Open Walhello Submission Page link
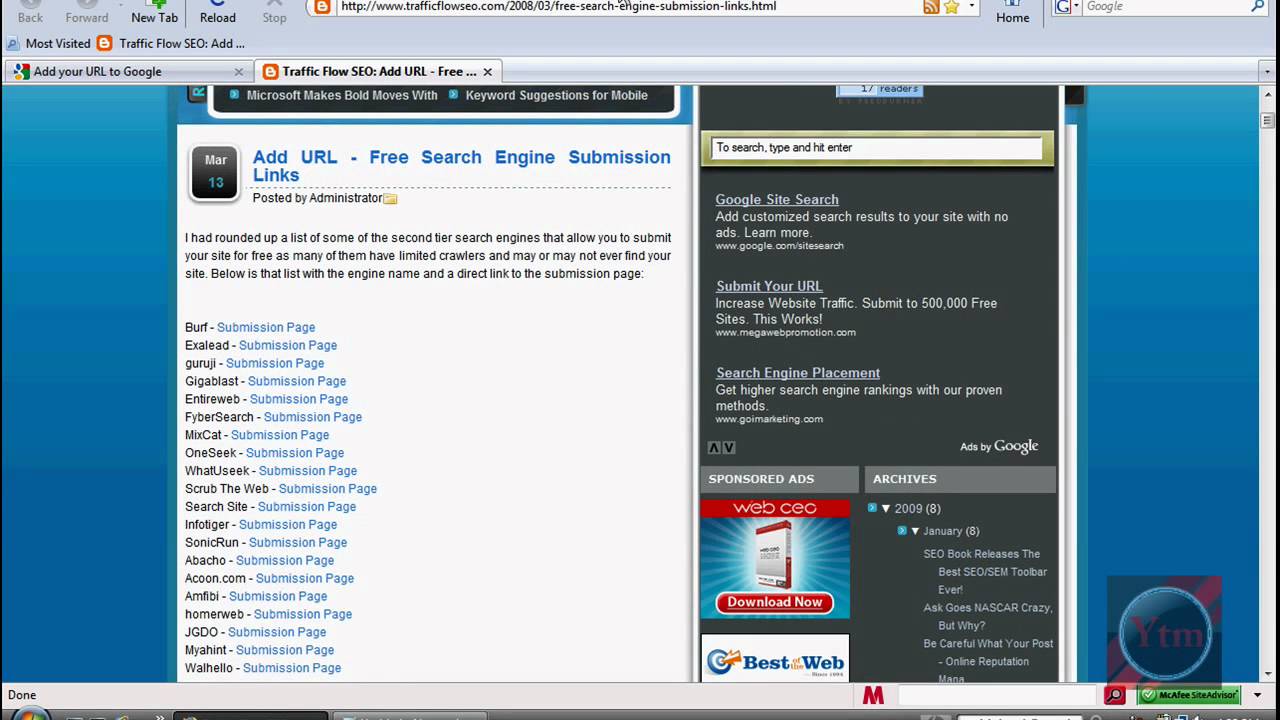The height and width of the screenshot is (720, 1280). [292, 669]
